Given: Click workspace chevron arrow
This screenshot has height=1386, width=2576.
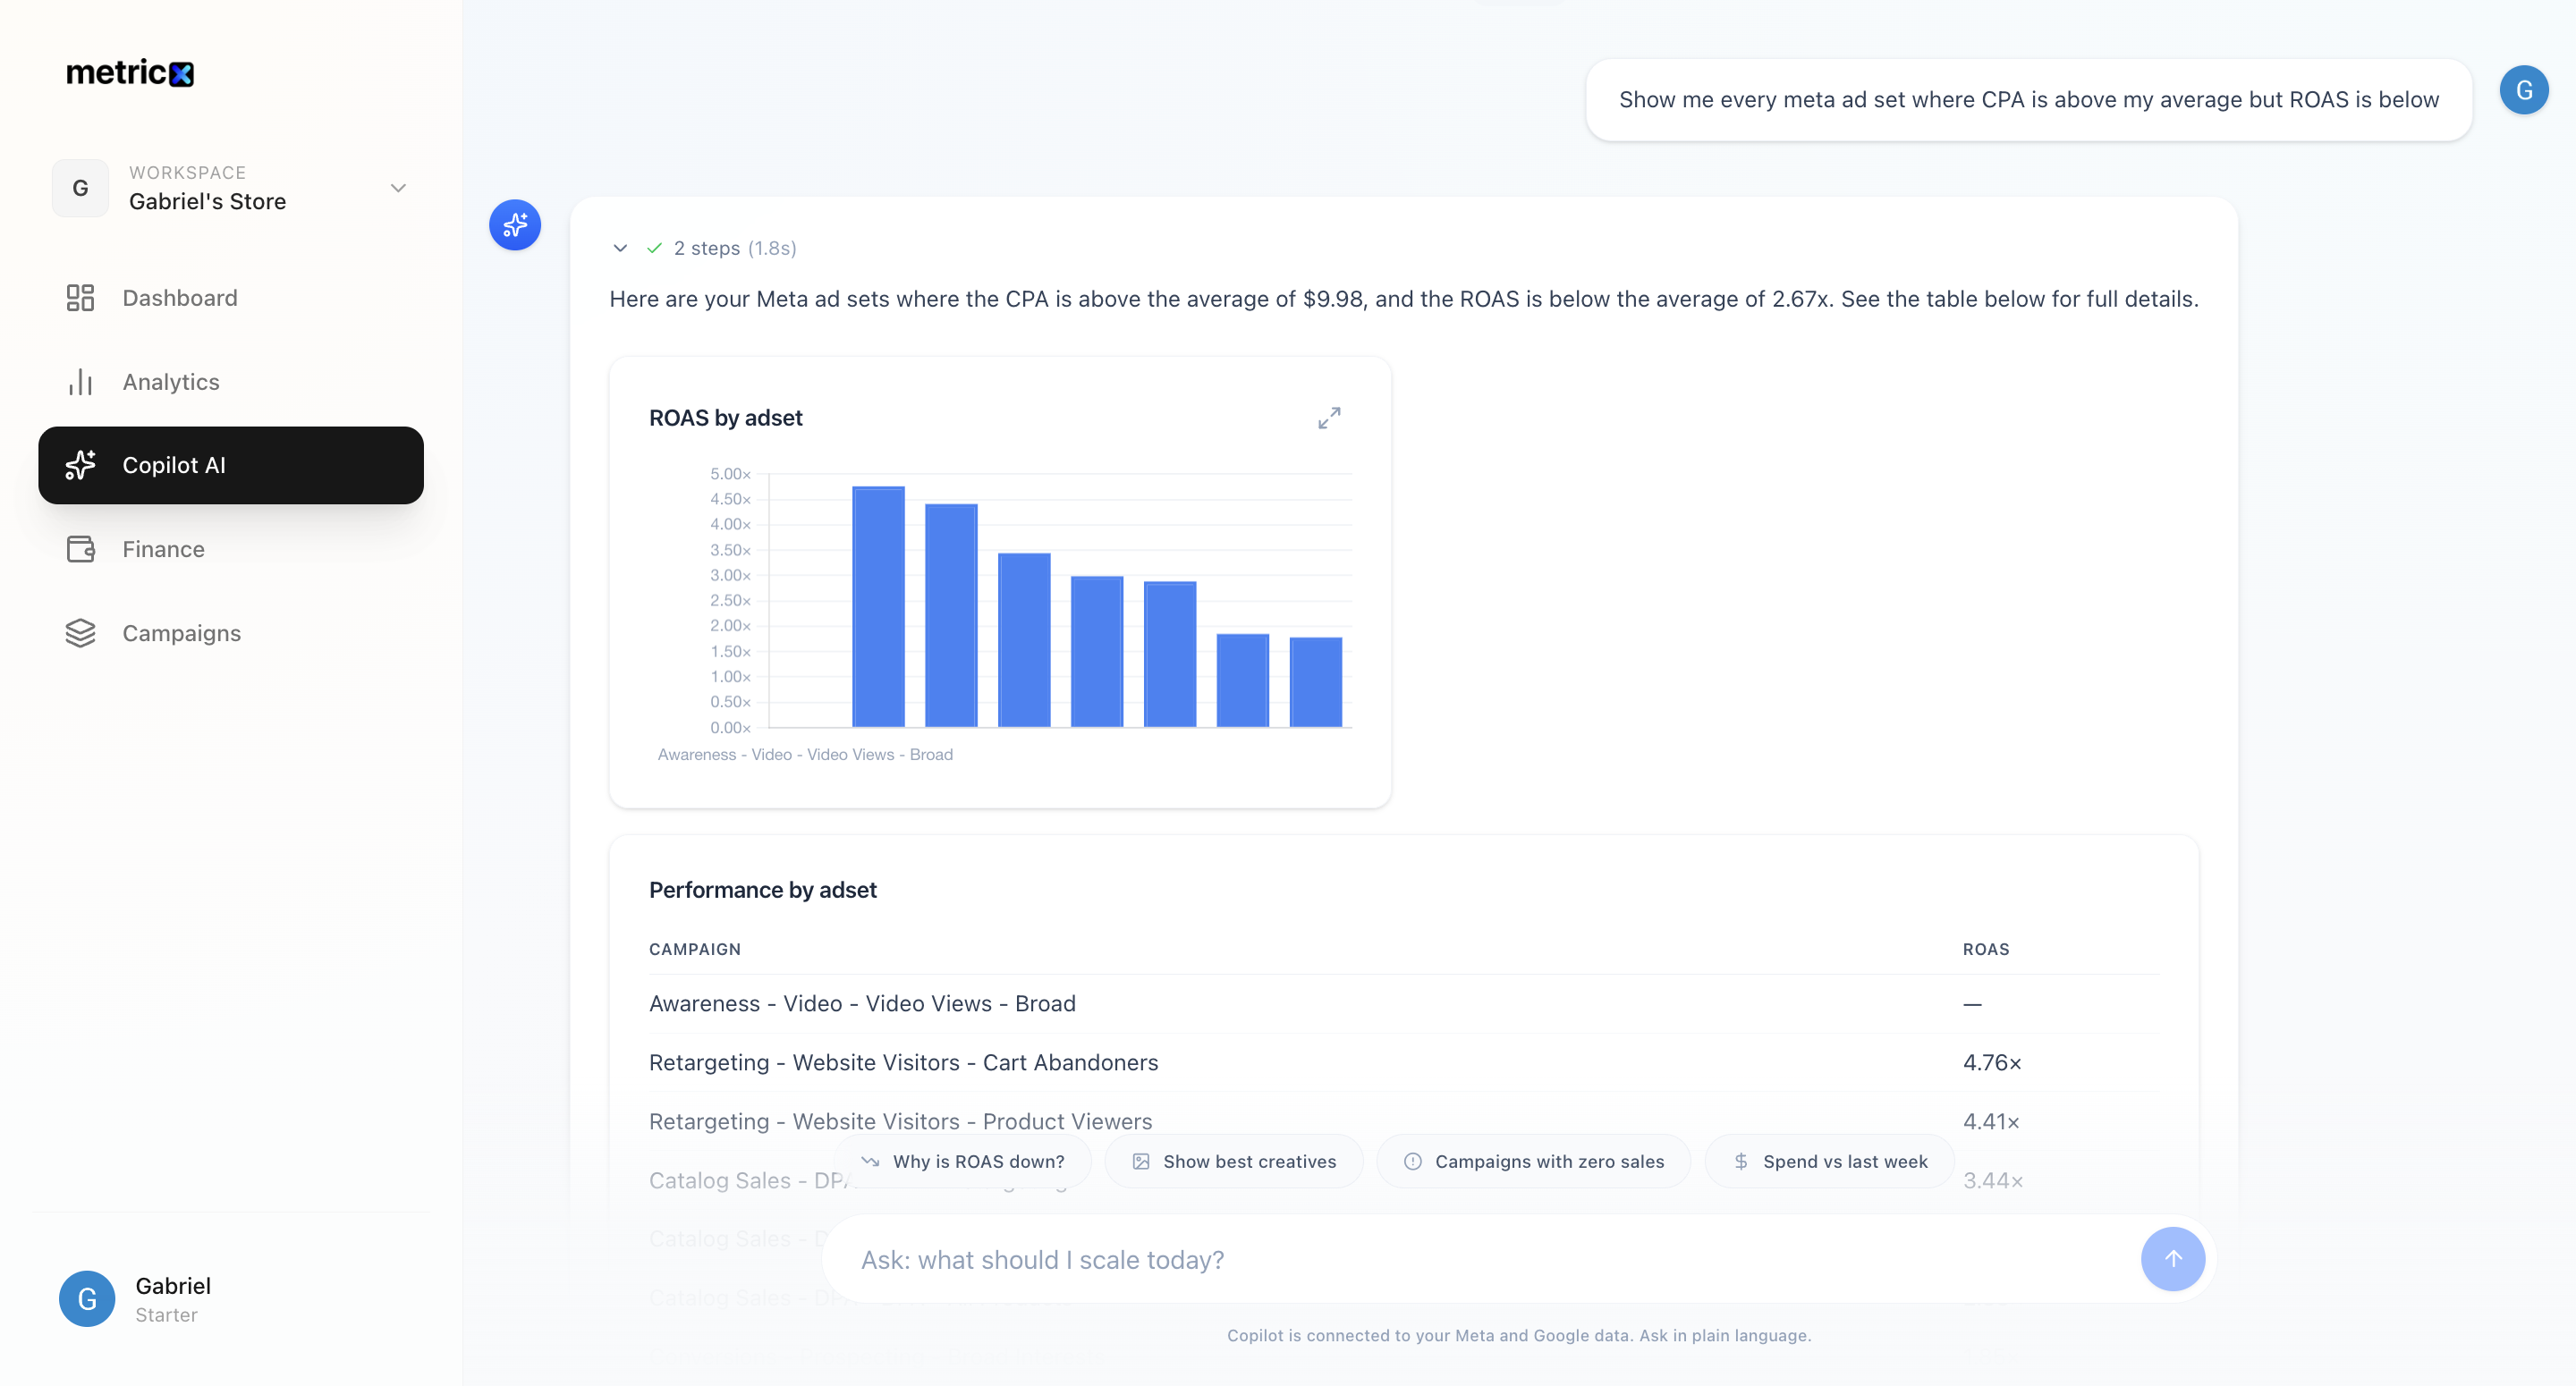Looking at the screenshot, I should click(x=398, y=188).
